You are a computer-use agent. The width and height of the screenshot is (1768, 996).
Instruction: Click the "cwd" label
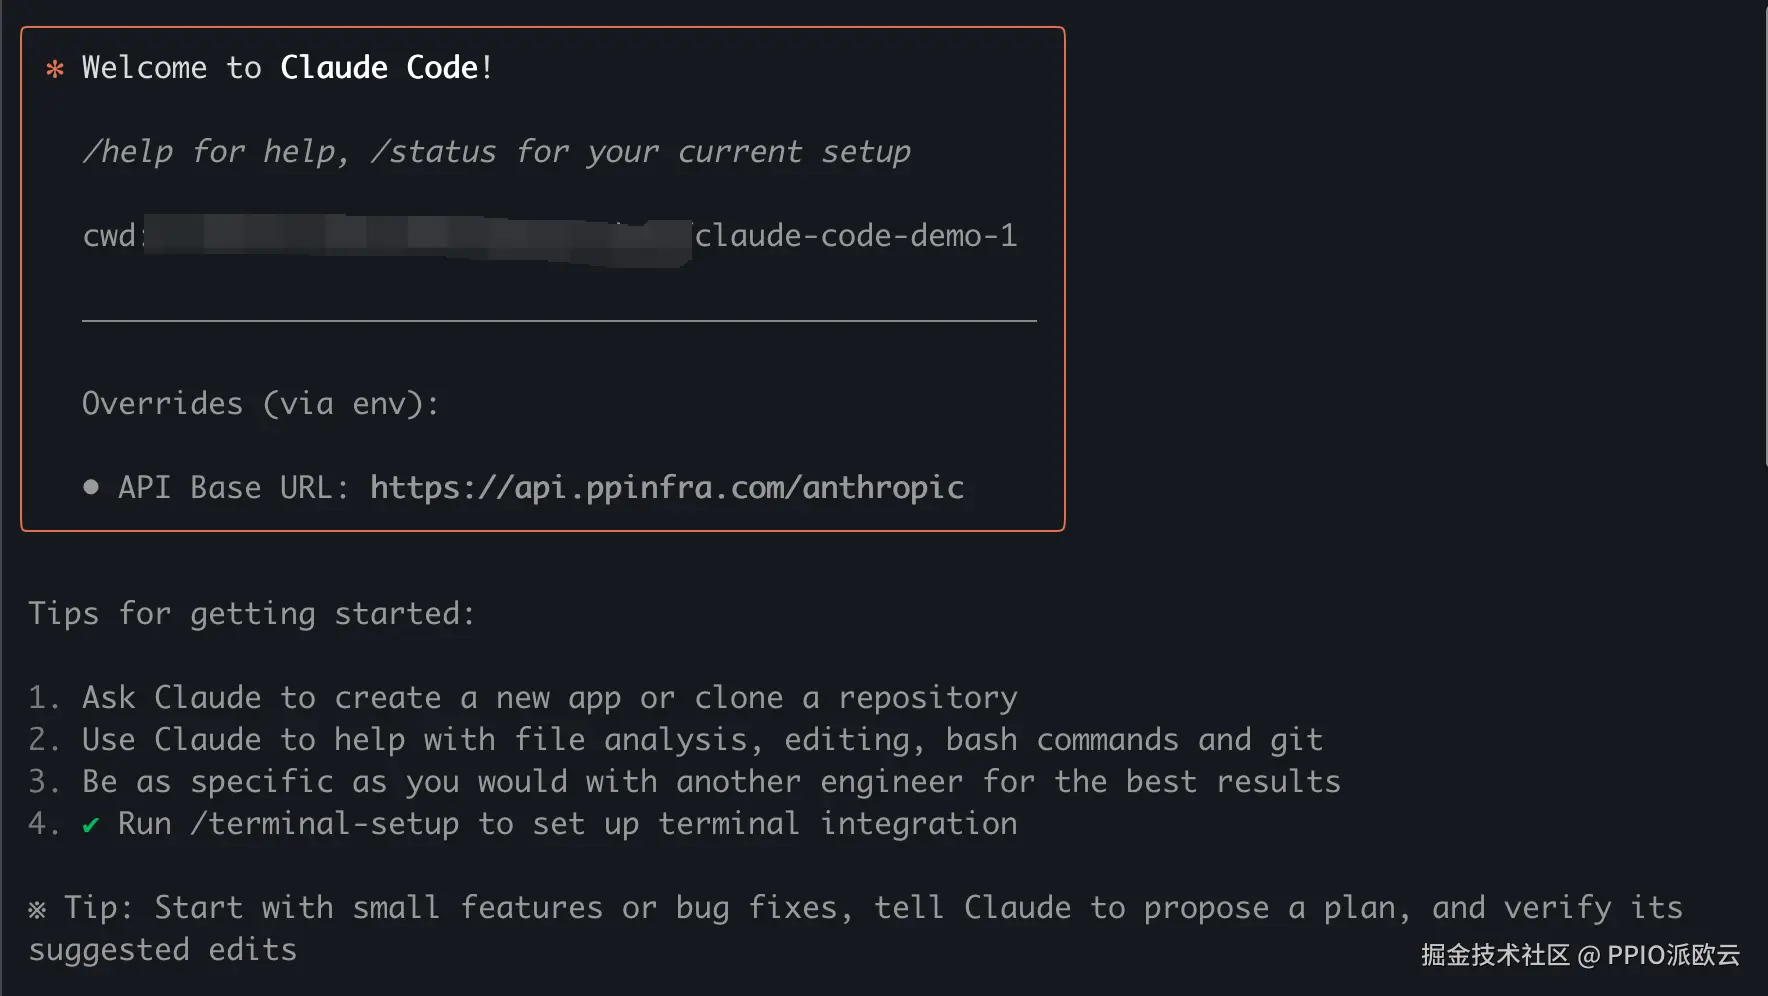click(108, 236)
